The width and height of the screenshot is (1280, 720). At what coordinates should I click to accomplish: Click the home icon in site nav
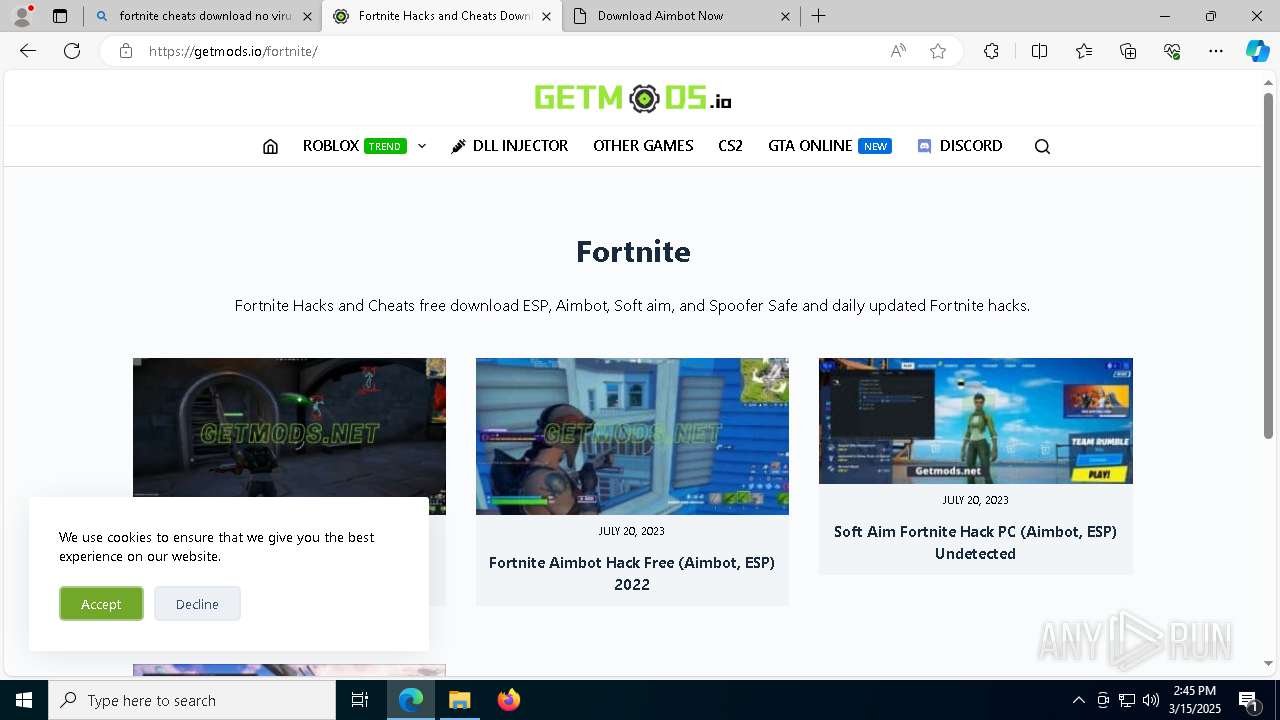coord(270,146)
